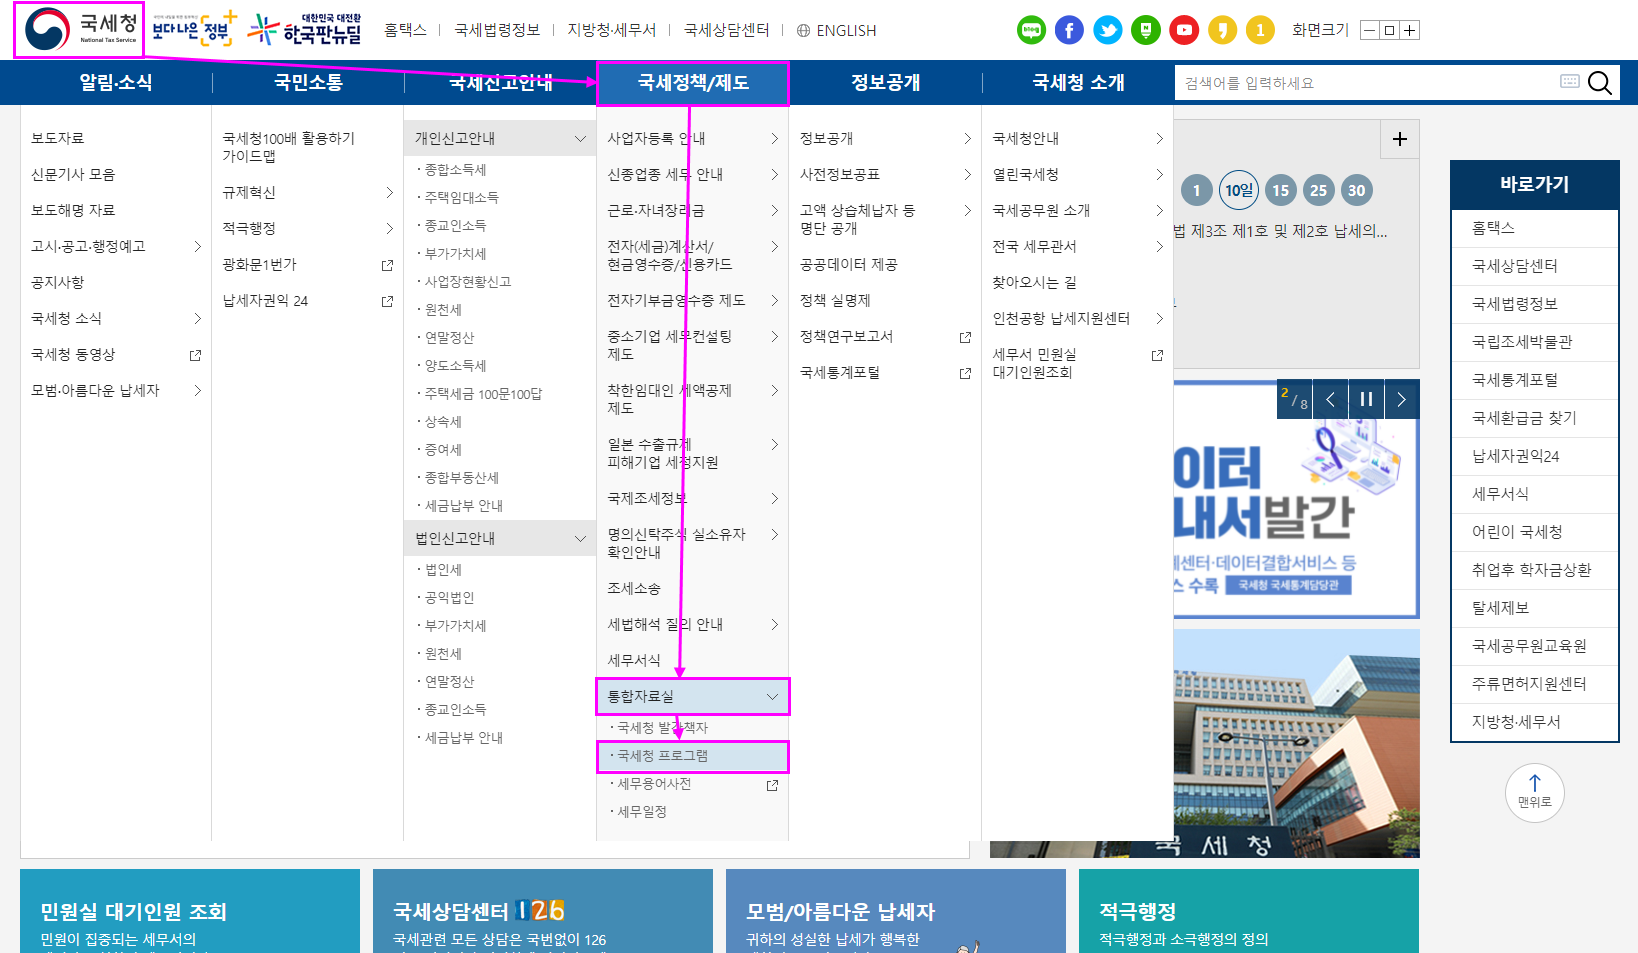1638x953 pixels.
Task: Increase screen size with the plus button
Action: tap(1410, 30)
